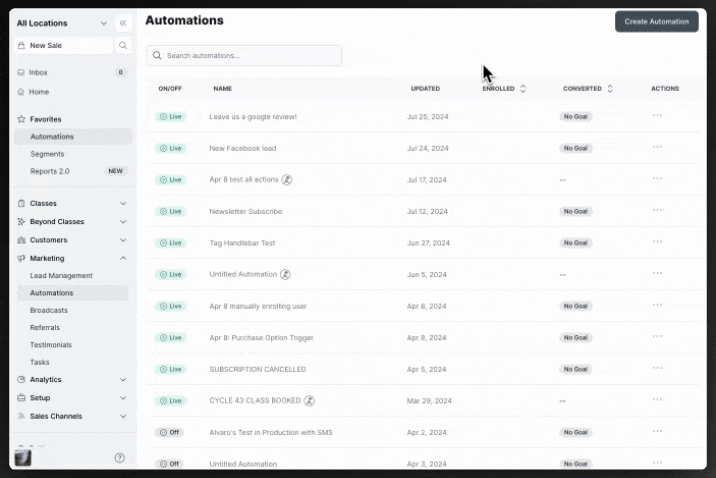716x478 pixels.
Task: Toggle Live status for SUBSCRIPTION CANCELLED
Action: pyautogui.click(x=170, y=369)
